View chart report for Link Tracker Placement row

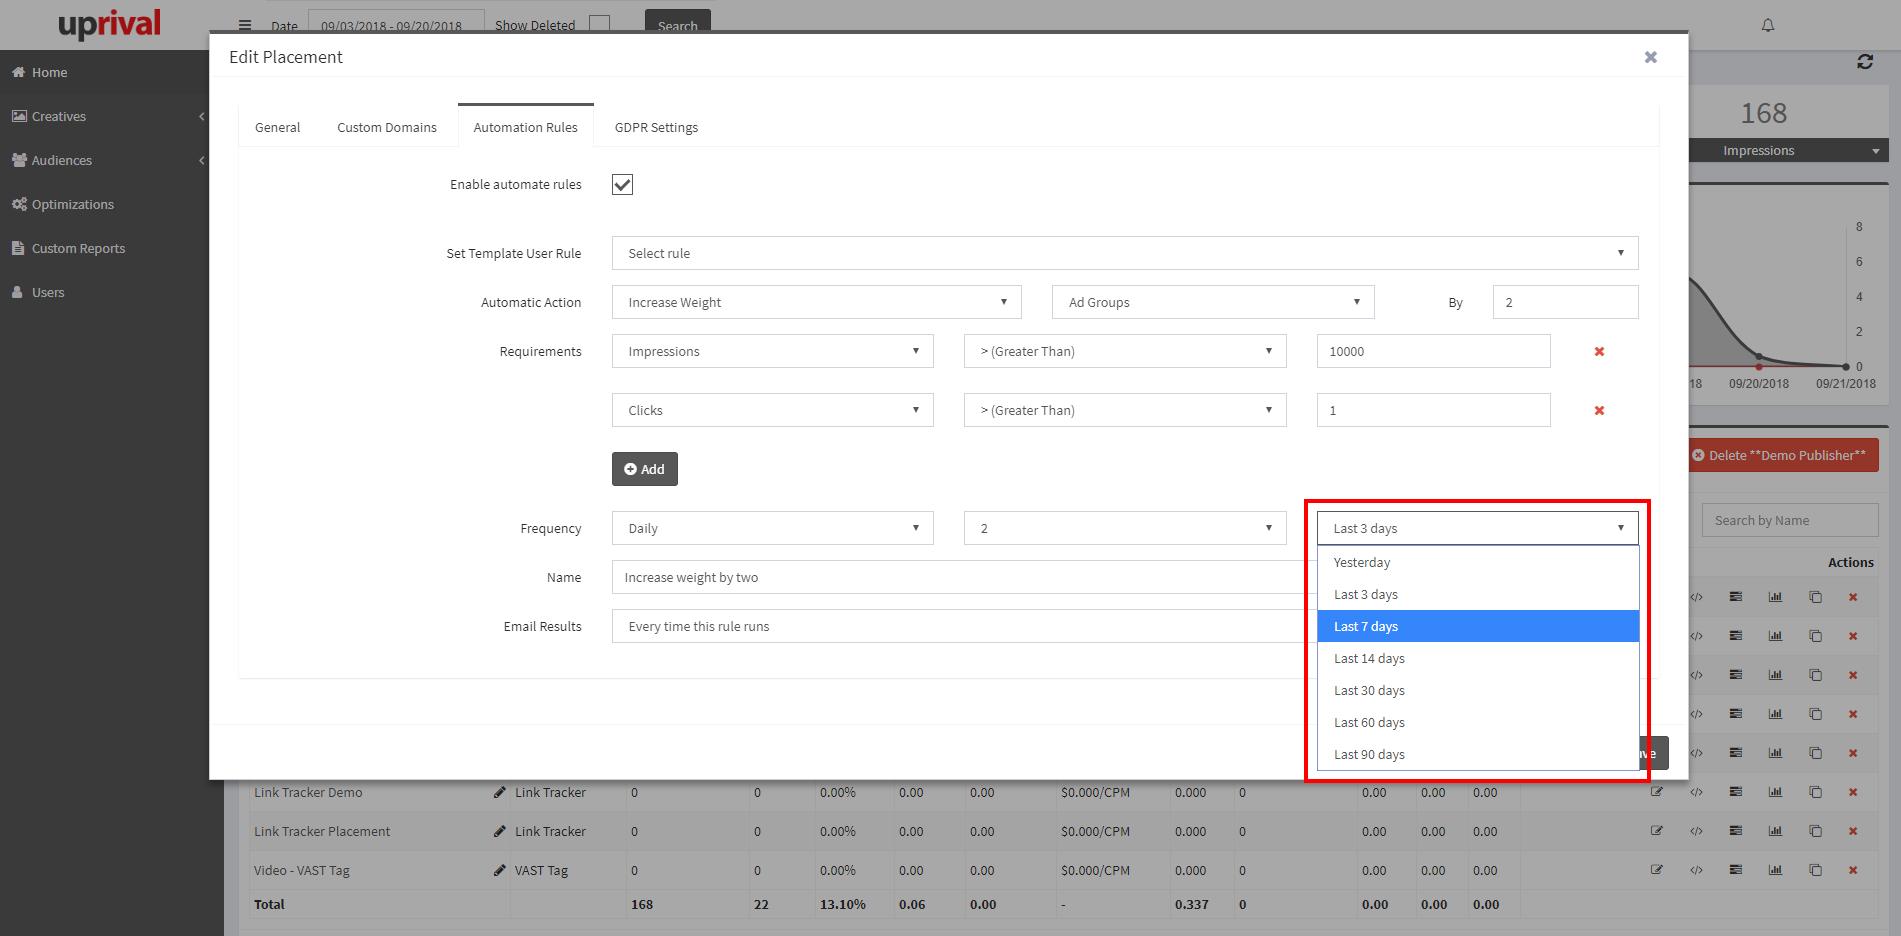1775,831
